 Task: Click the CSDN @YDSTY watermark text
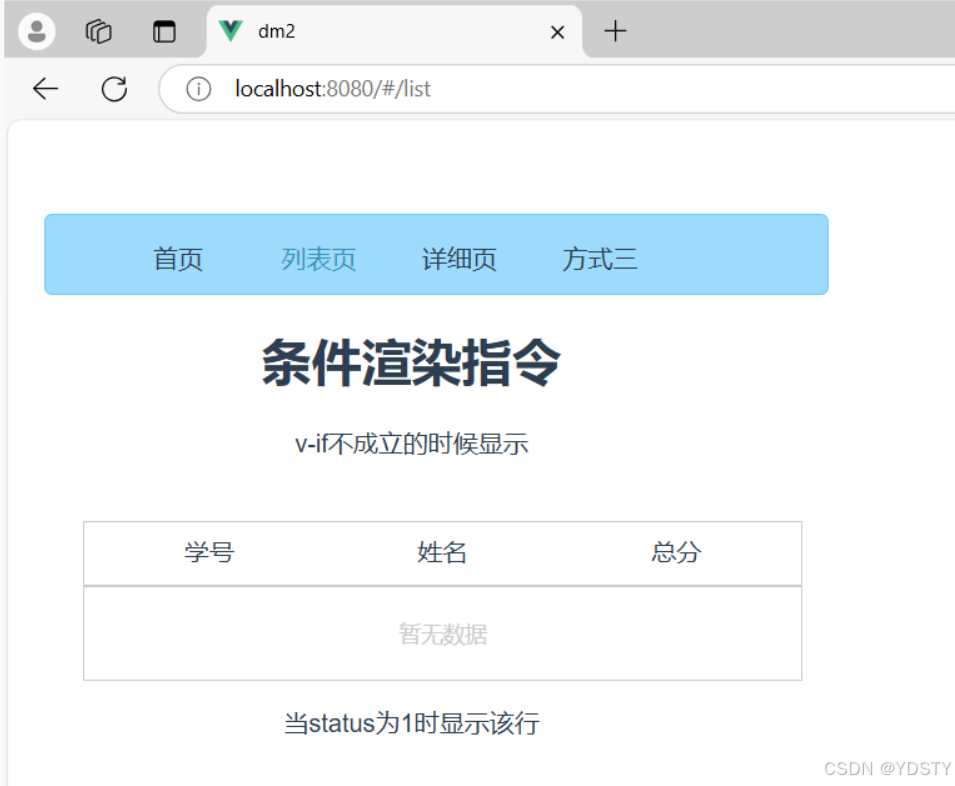click(884, 768)
